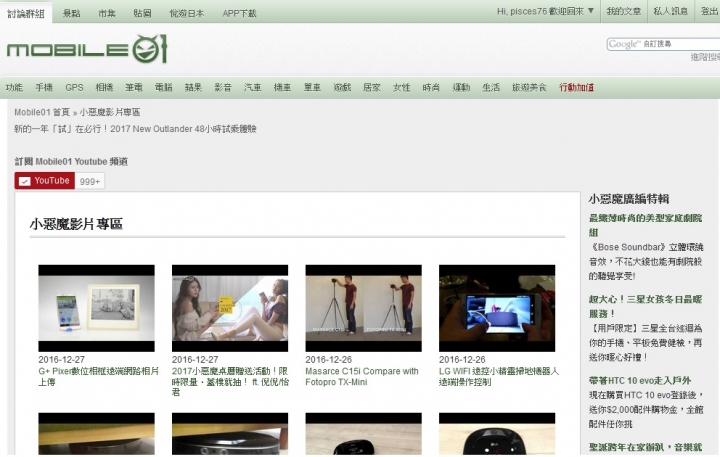
Task: Select GPS in the category bar
Action: 74,87
